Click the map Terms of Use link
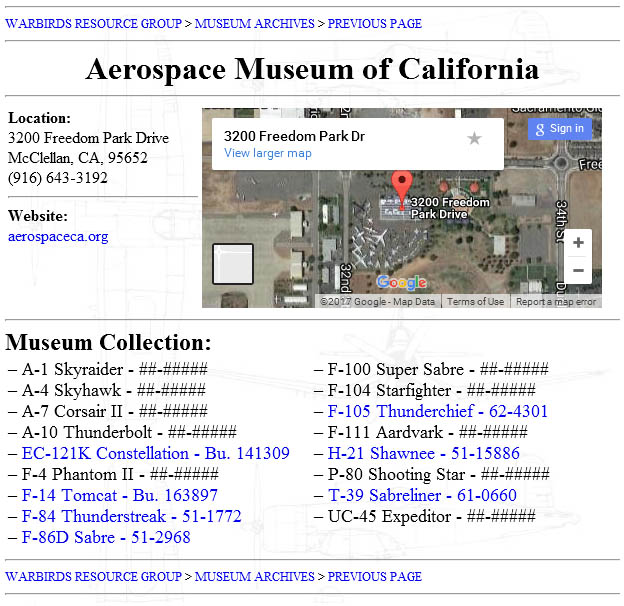624x606 pixels. [x=475, y=302]
